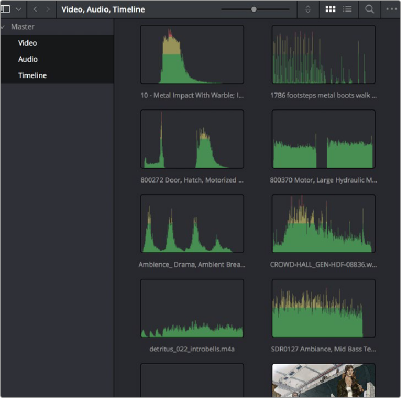Select the CROWD-HALL_GEN-HDF clip thumbnail
Viewport: 401px width, 398px height.
pos(324,224)
